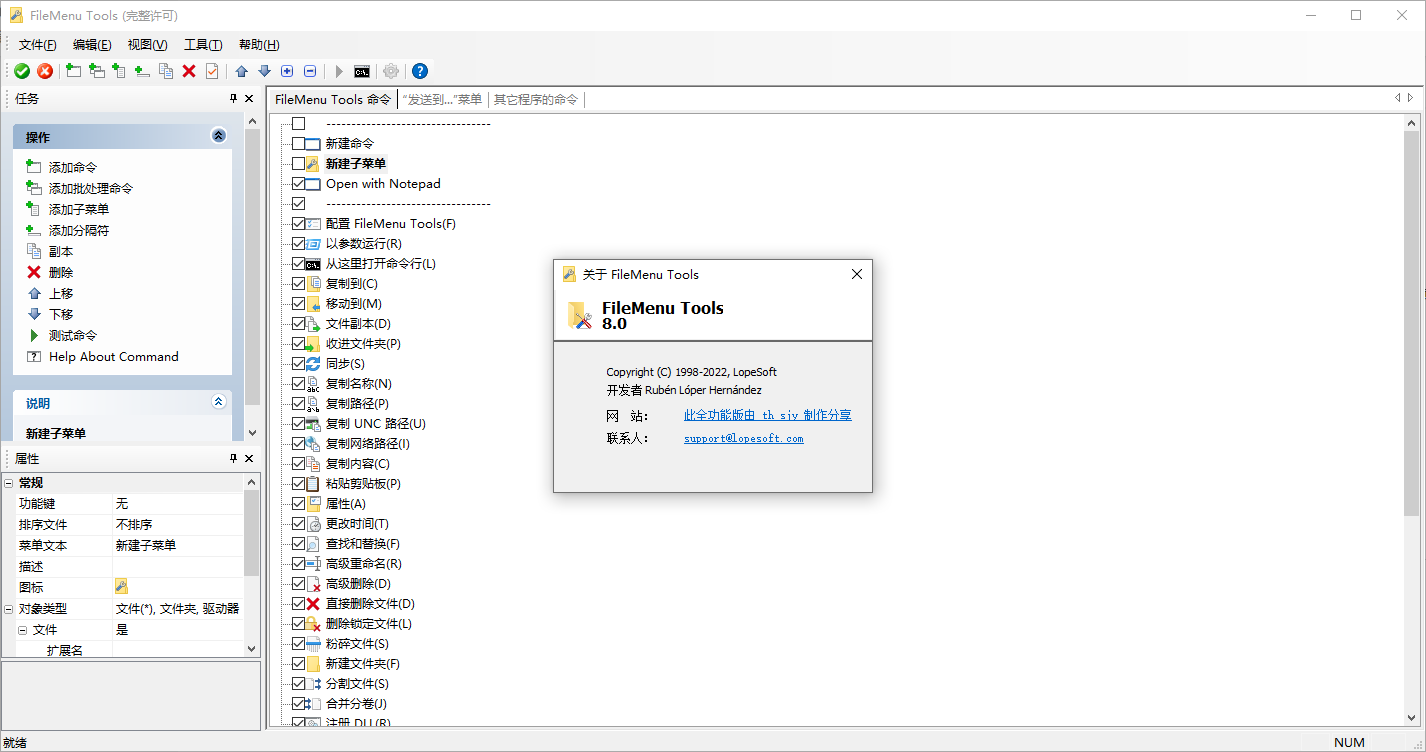Click 副本 in the 操作 panel
This screenshot has height=752, width=1426.
tap(61, 251)
